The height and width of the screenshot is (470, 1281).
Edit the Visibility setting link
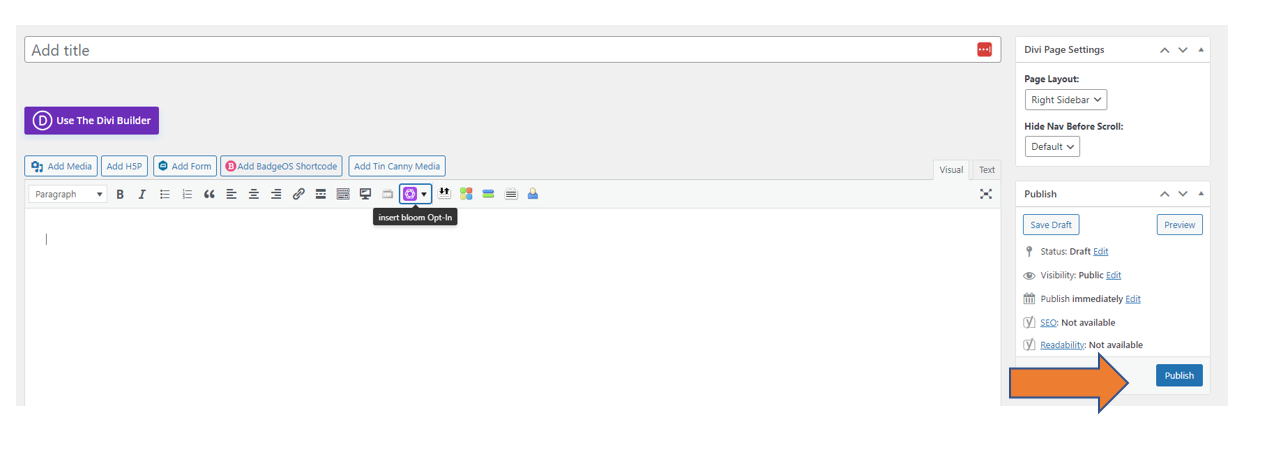[1113, 275]
